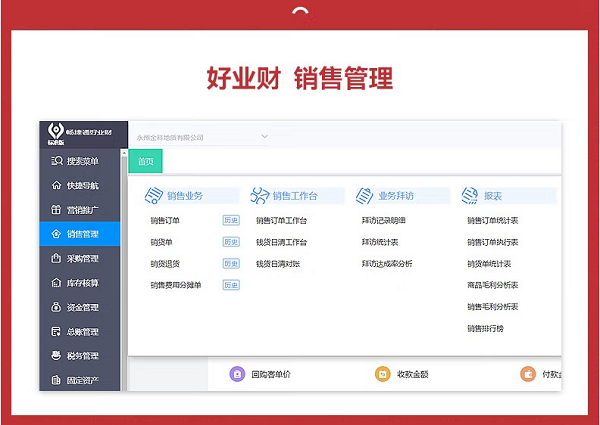
Task: Open the 销售费用分摊单 link
Action: [x=176, y=285]
